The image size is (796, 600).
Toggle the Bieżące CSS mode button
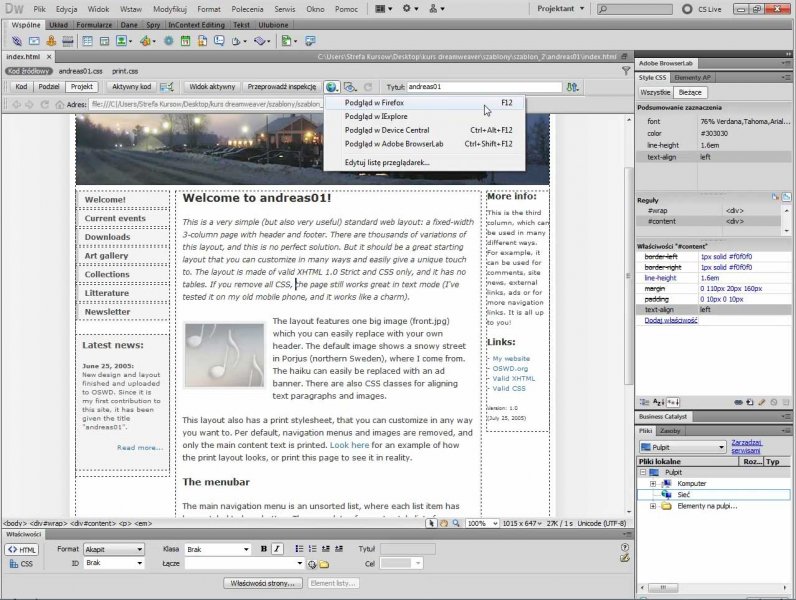tap(692, 92)
